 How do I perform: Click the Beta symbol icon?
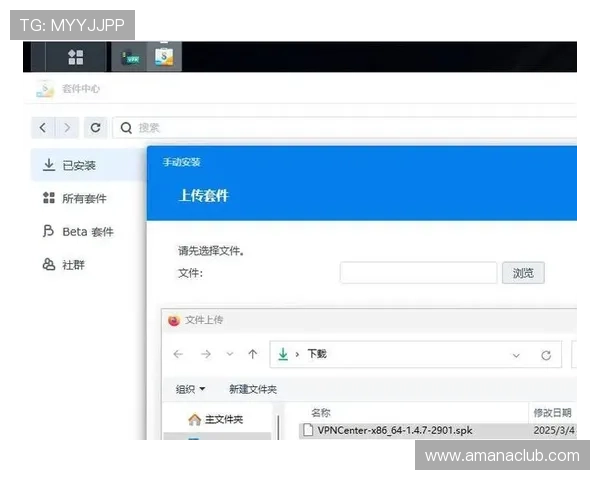[x=48, y=231]
